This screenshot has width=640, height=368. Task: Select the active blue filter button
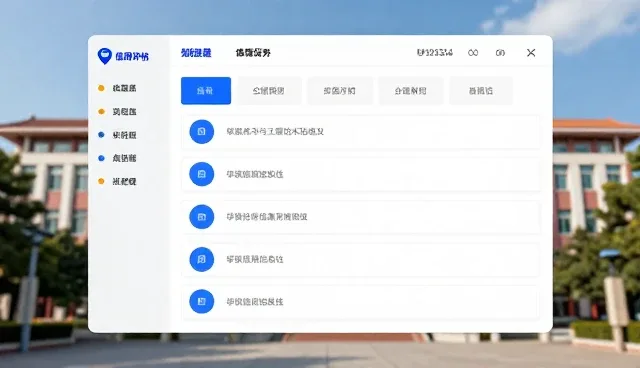(x=206, y=91)
